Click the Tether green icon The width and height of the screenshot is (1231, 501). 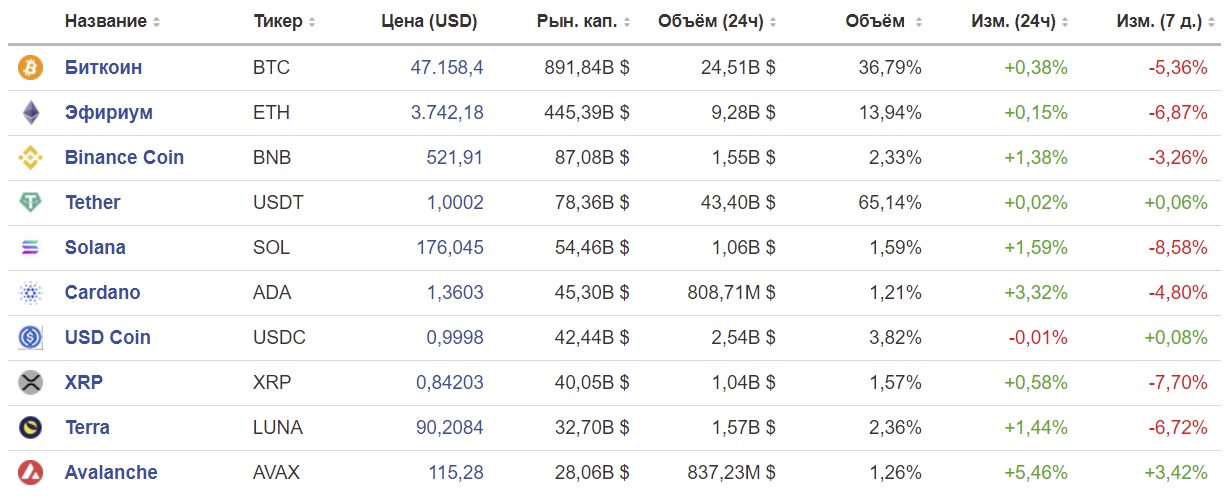point(30,203)
